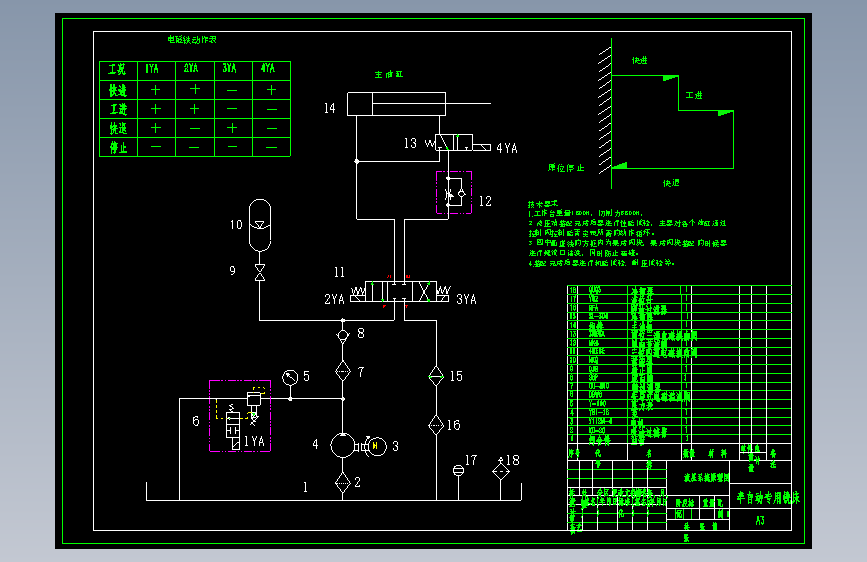This screenshot has height=562, width=867.
Task: Click the 2YA label left of valve 11
Action: pyautogui.click(x=334, y=299)
